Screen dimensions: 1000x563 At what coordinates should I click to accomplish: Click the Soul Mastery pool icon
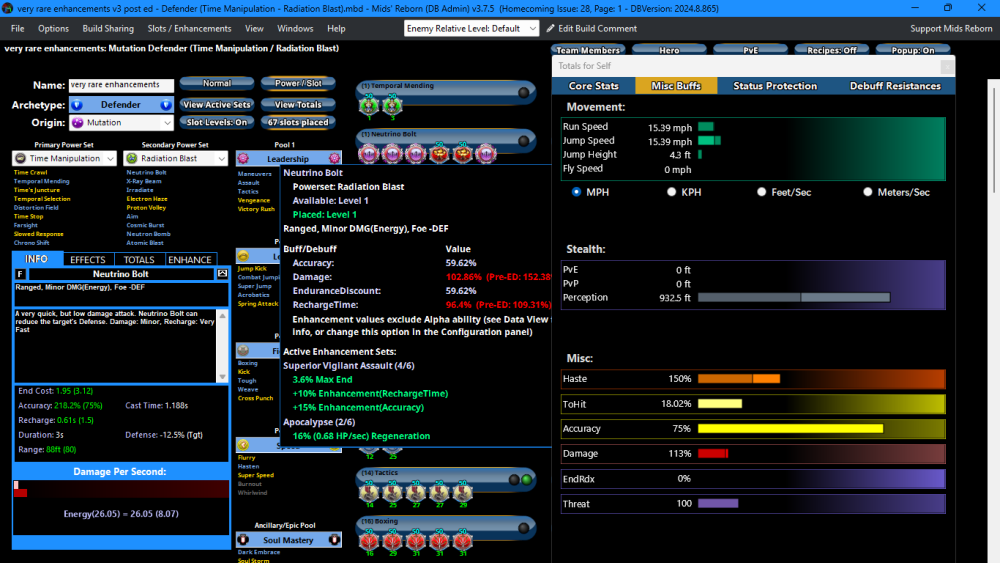244,540
